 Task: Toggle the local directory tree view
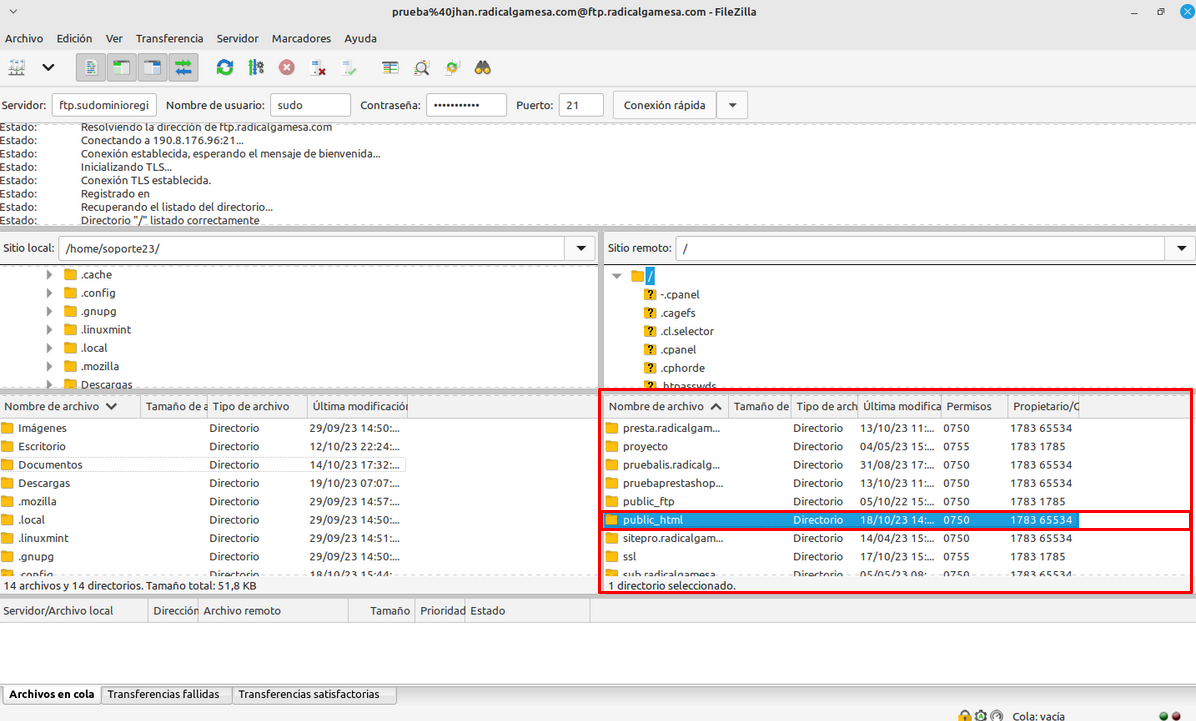click(121, 68)
